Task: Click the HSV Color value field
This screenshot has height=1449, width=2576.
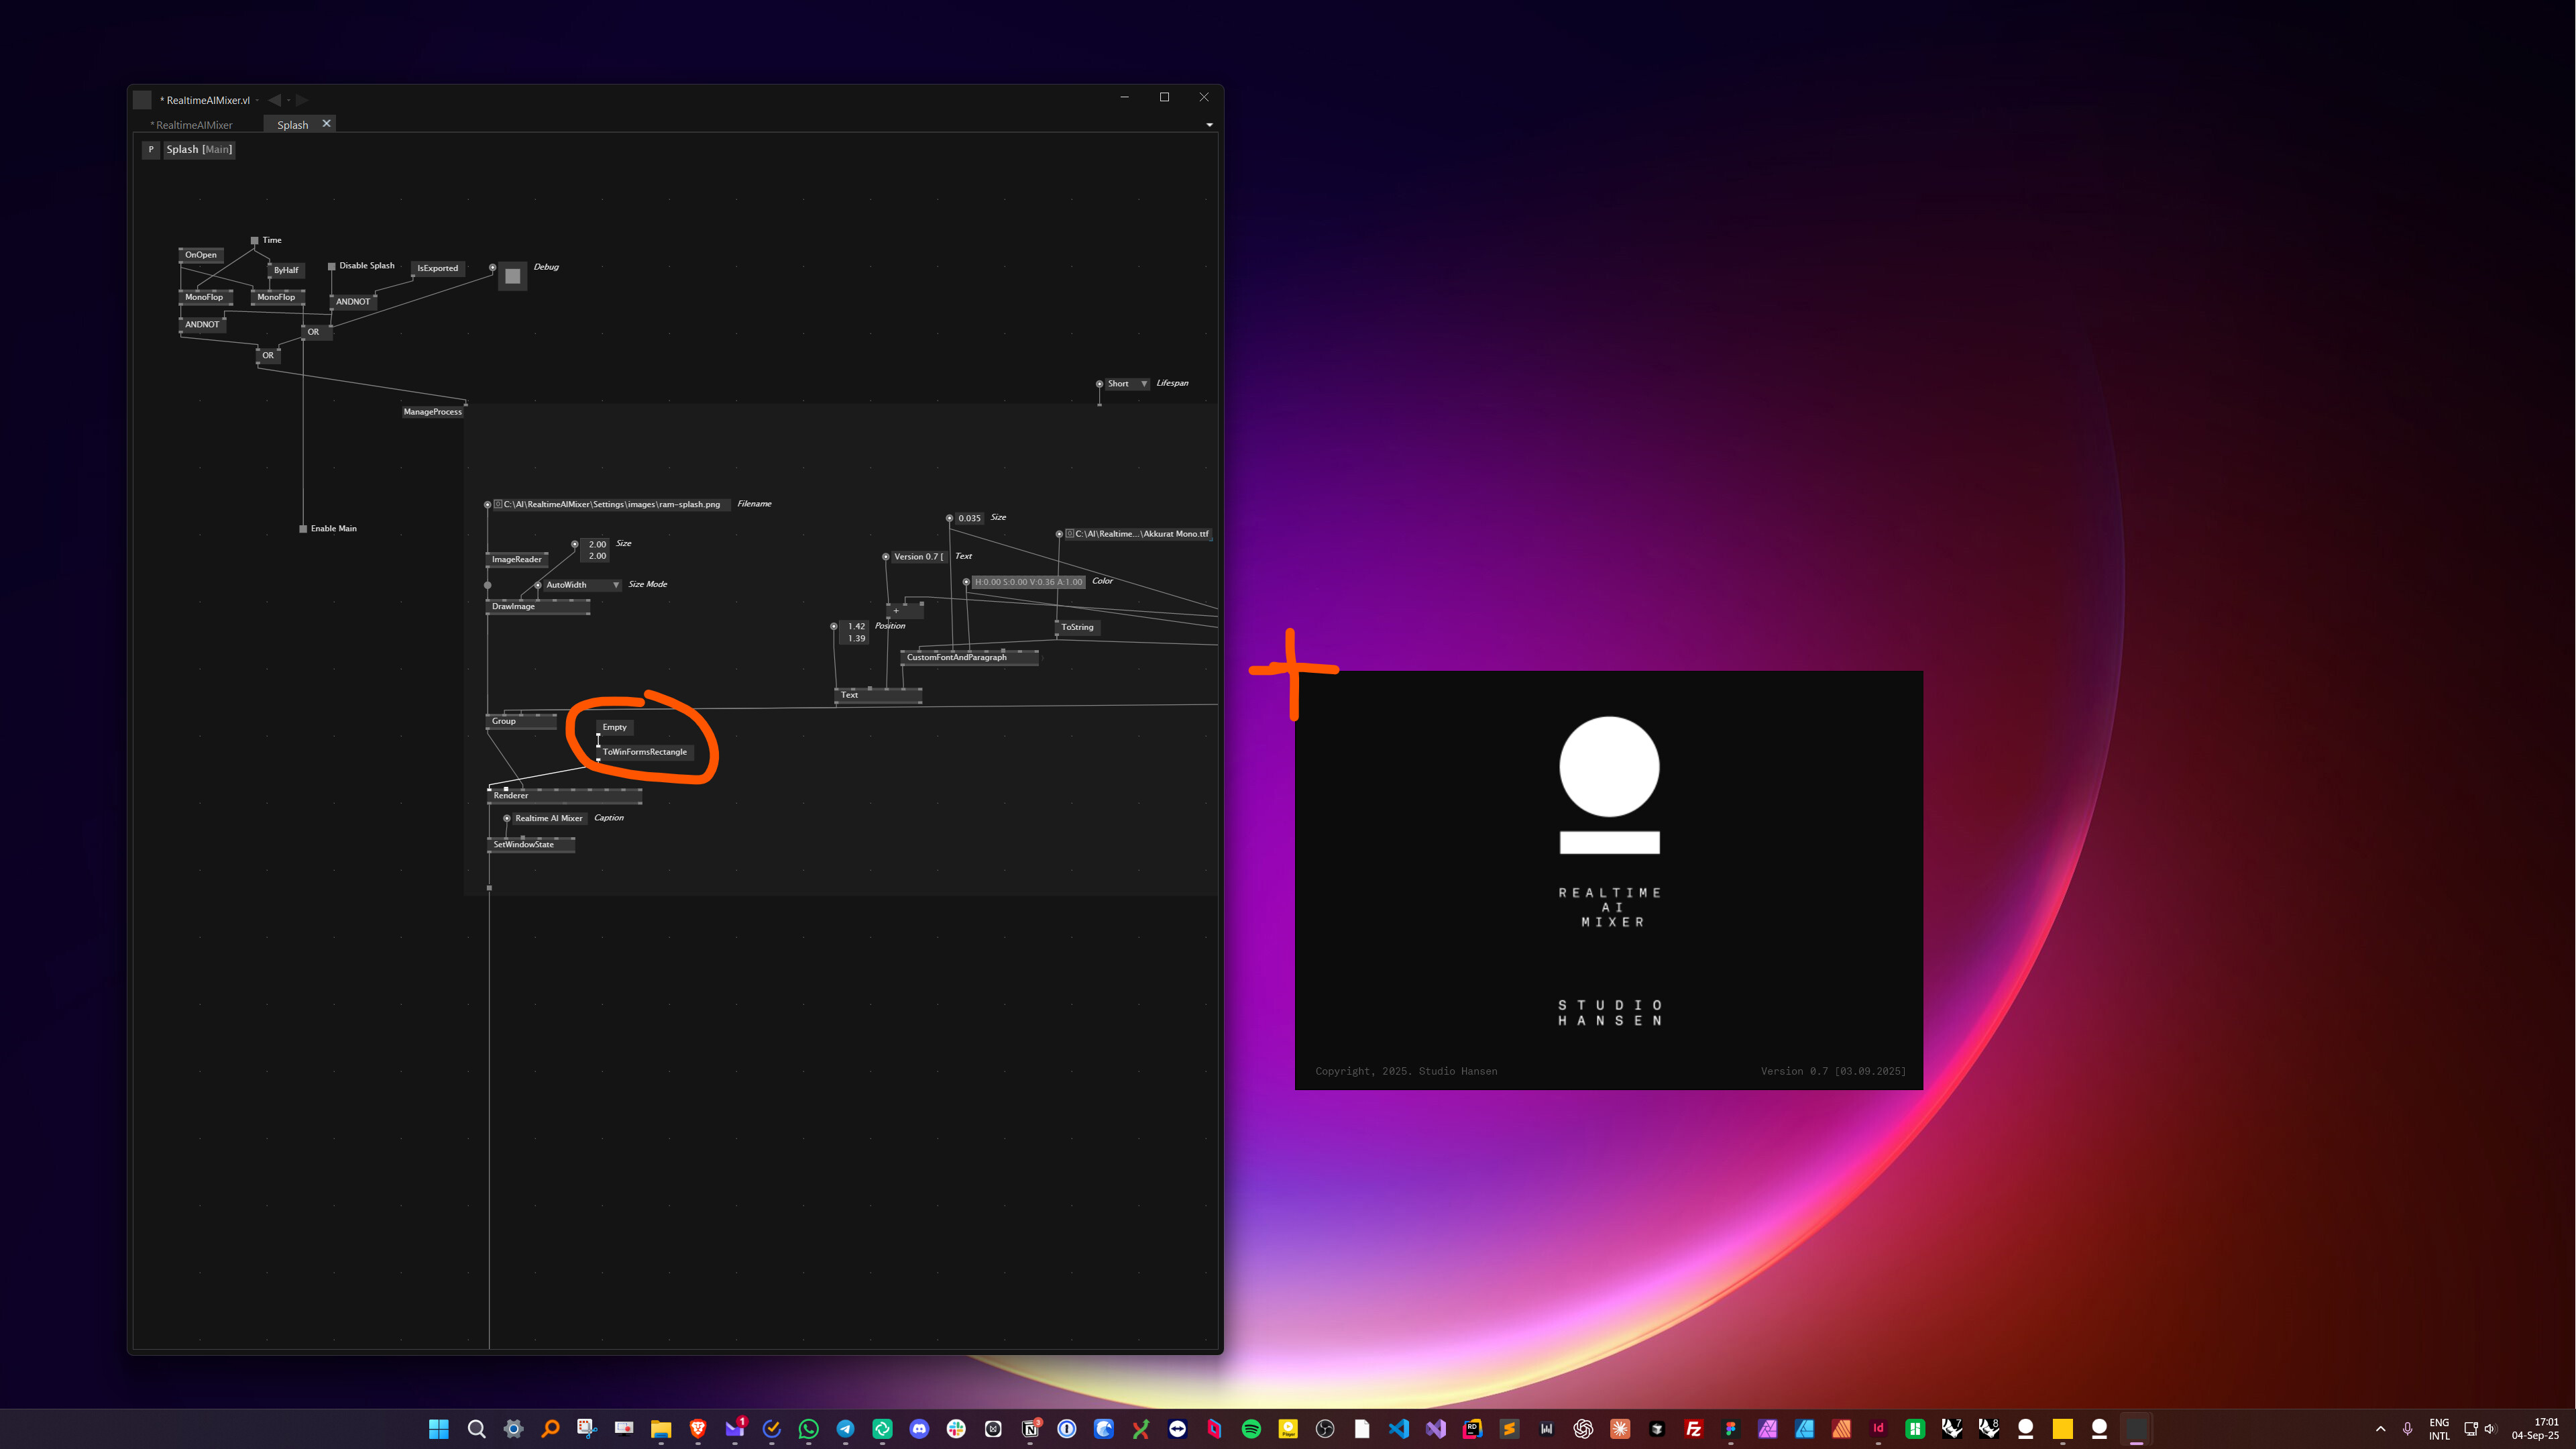Action: click(1028, 582)
